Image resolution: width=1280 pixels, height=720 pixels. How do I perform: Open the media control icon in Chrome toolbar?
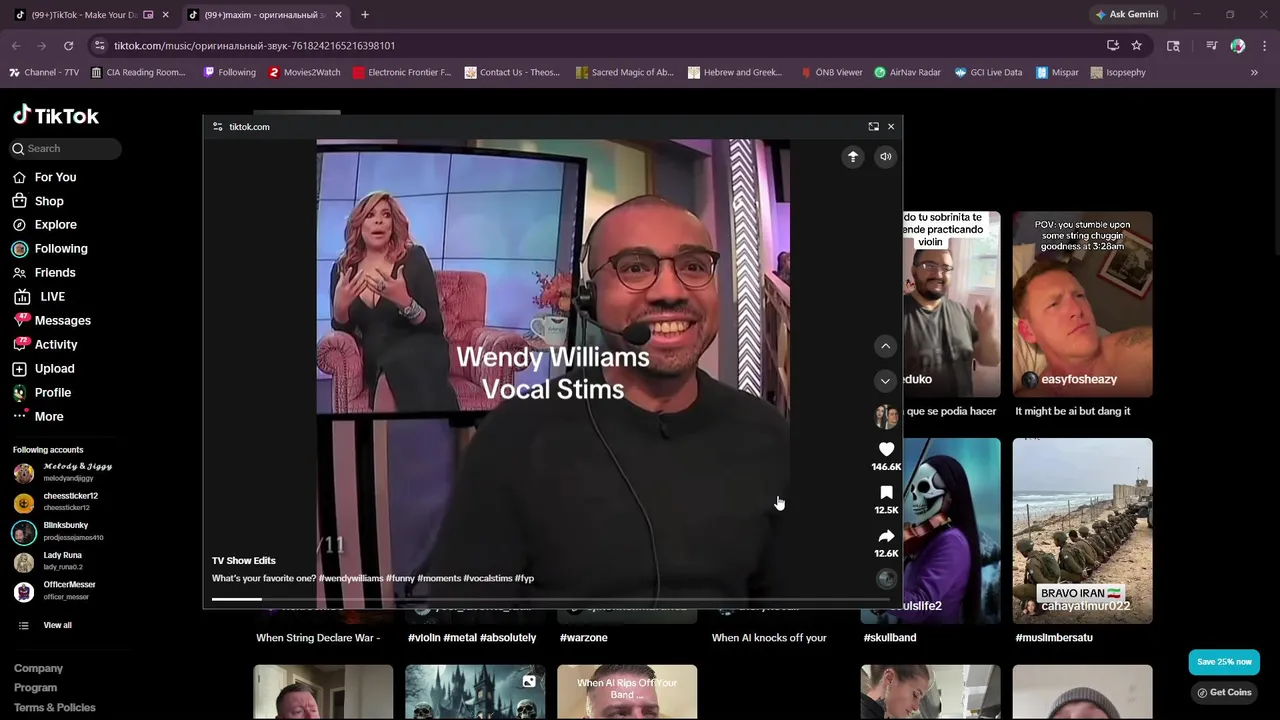[1211, 46]
